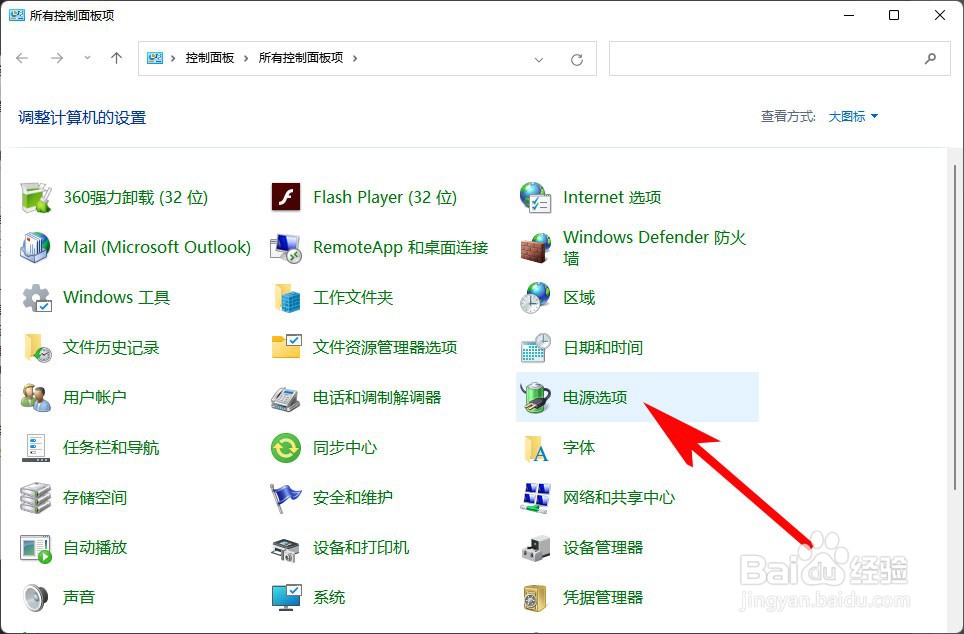Image resolution: width=964 pixels, height=634 pixels.
Task: Open the Windows 工具 gear icon
Action: tap(37, 298)
